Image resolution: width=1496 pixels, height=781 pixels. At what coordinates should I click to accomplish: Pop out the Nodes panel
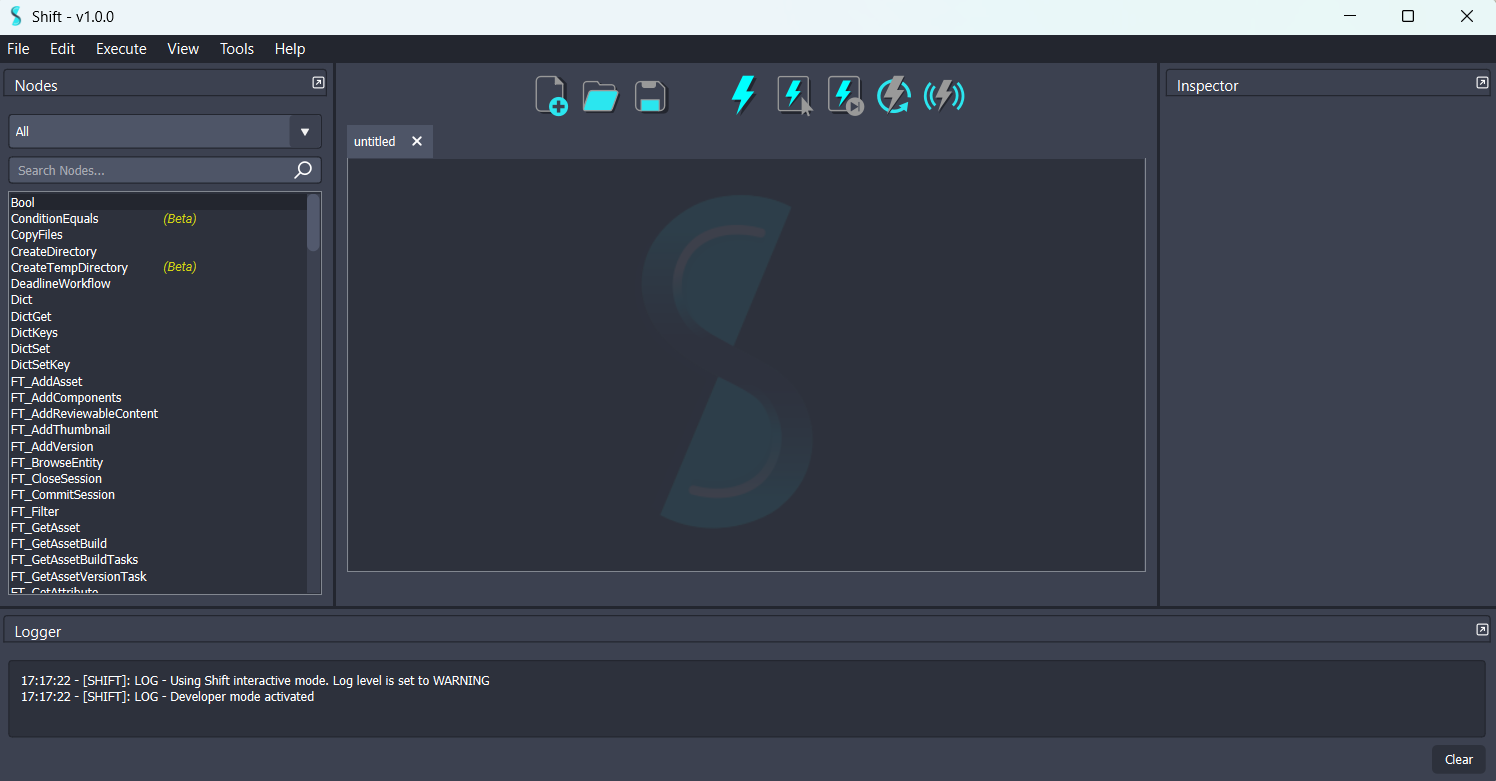click(x=317, y=82)
